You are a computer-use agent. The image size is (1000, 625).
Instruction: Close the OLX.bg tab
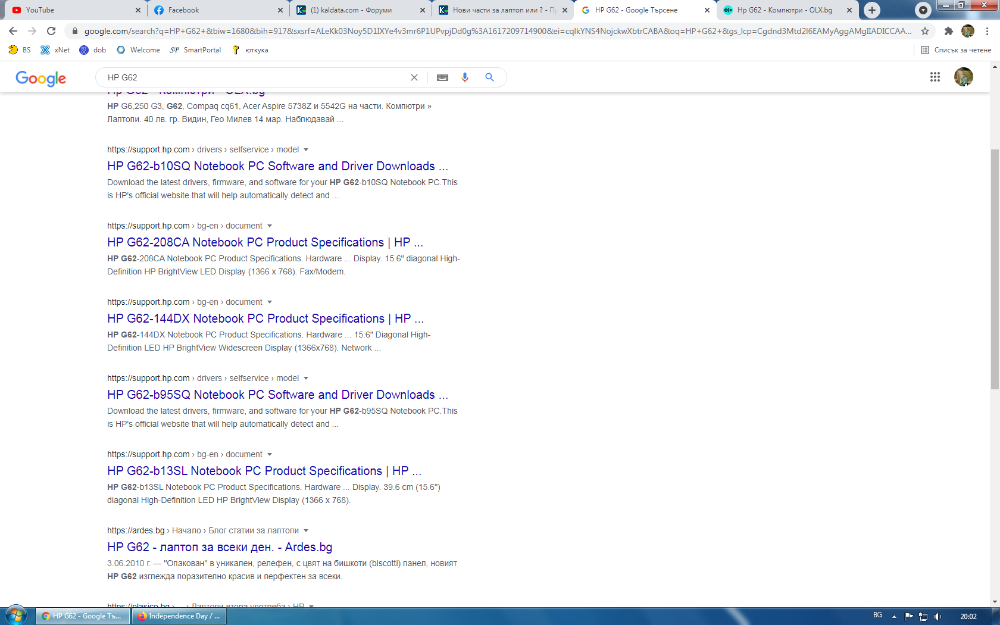(849, 10)
